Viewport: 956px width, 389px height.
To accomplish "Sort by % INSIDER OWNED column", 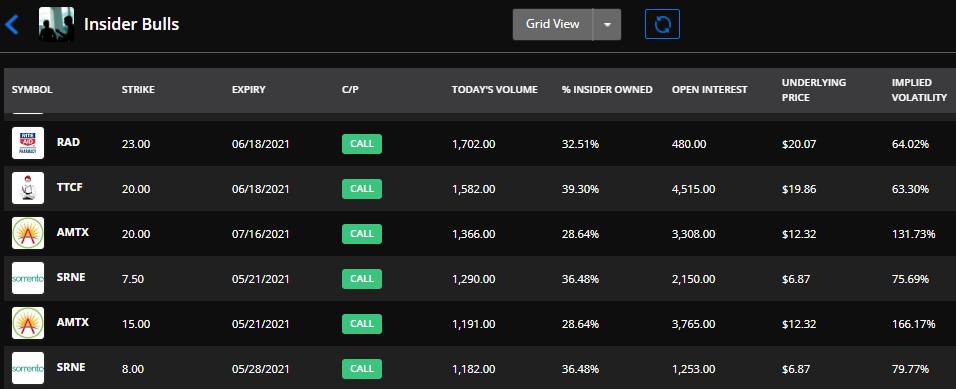I will pyautogui.click(x=607, y=90).
